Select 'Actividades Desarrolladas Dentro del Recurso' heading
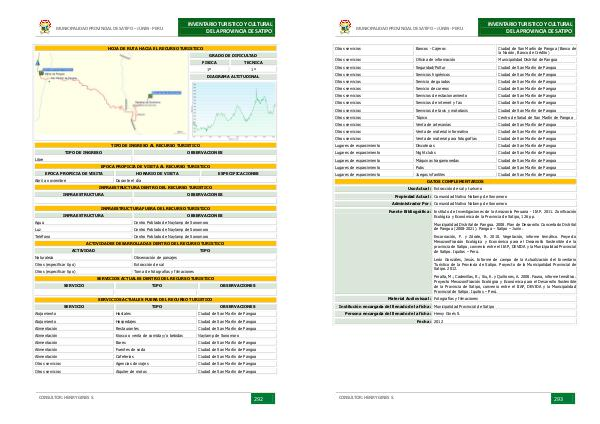The width and height of the screenshot is (600, 424). tap(155, 243)
